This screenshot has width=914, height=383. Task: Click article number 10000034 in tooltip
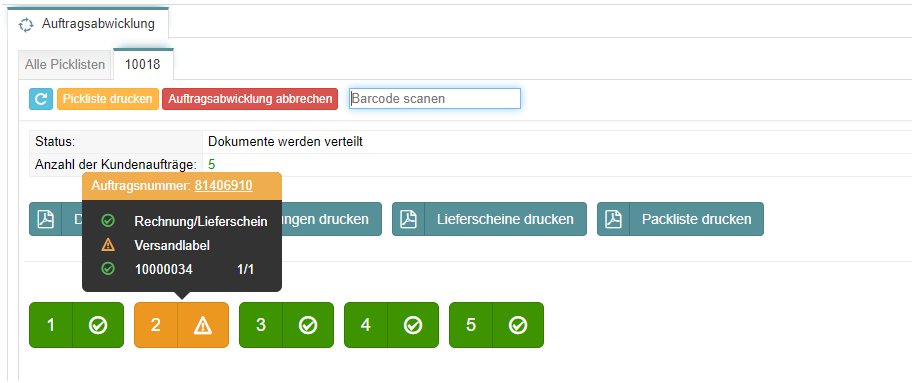pos(164,269)
